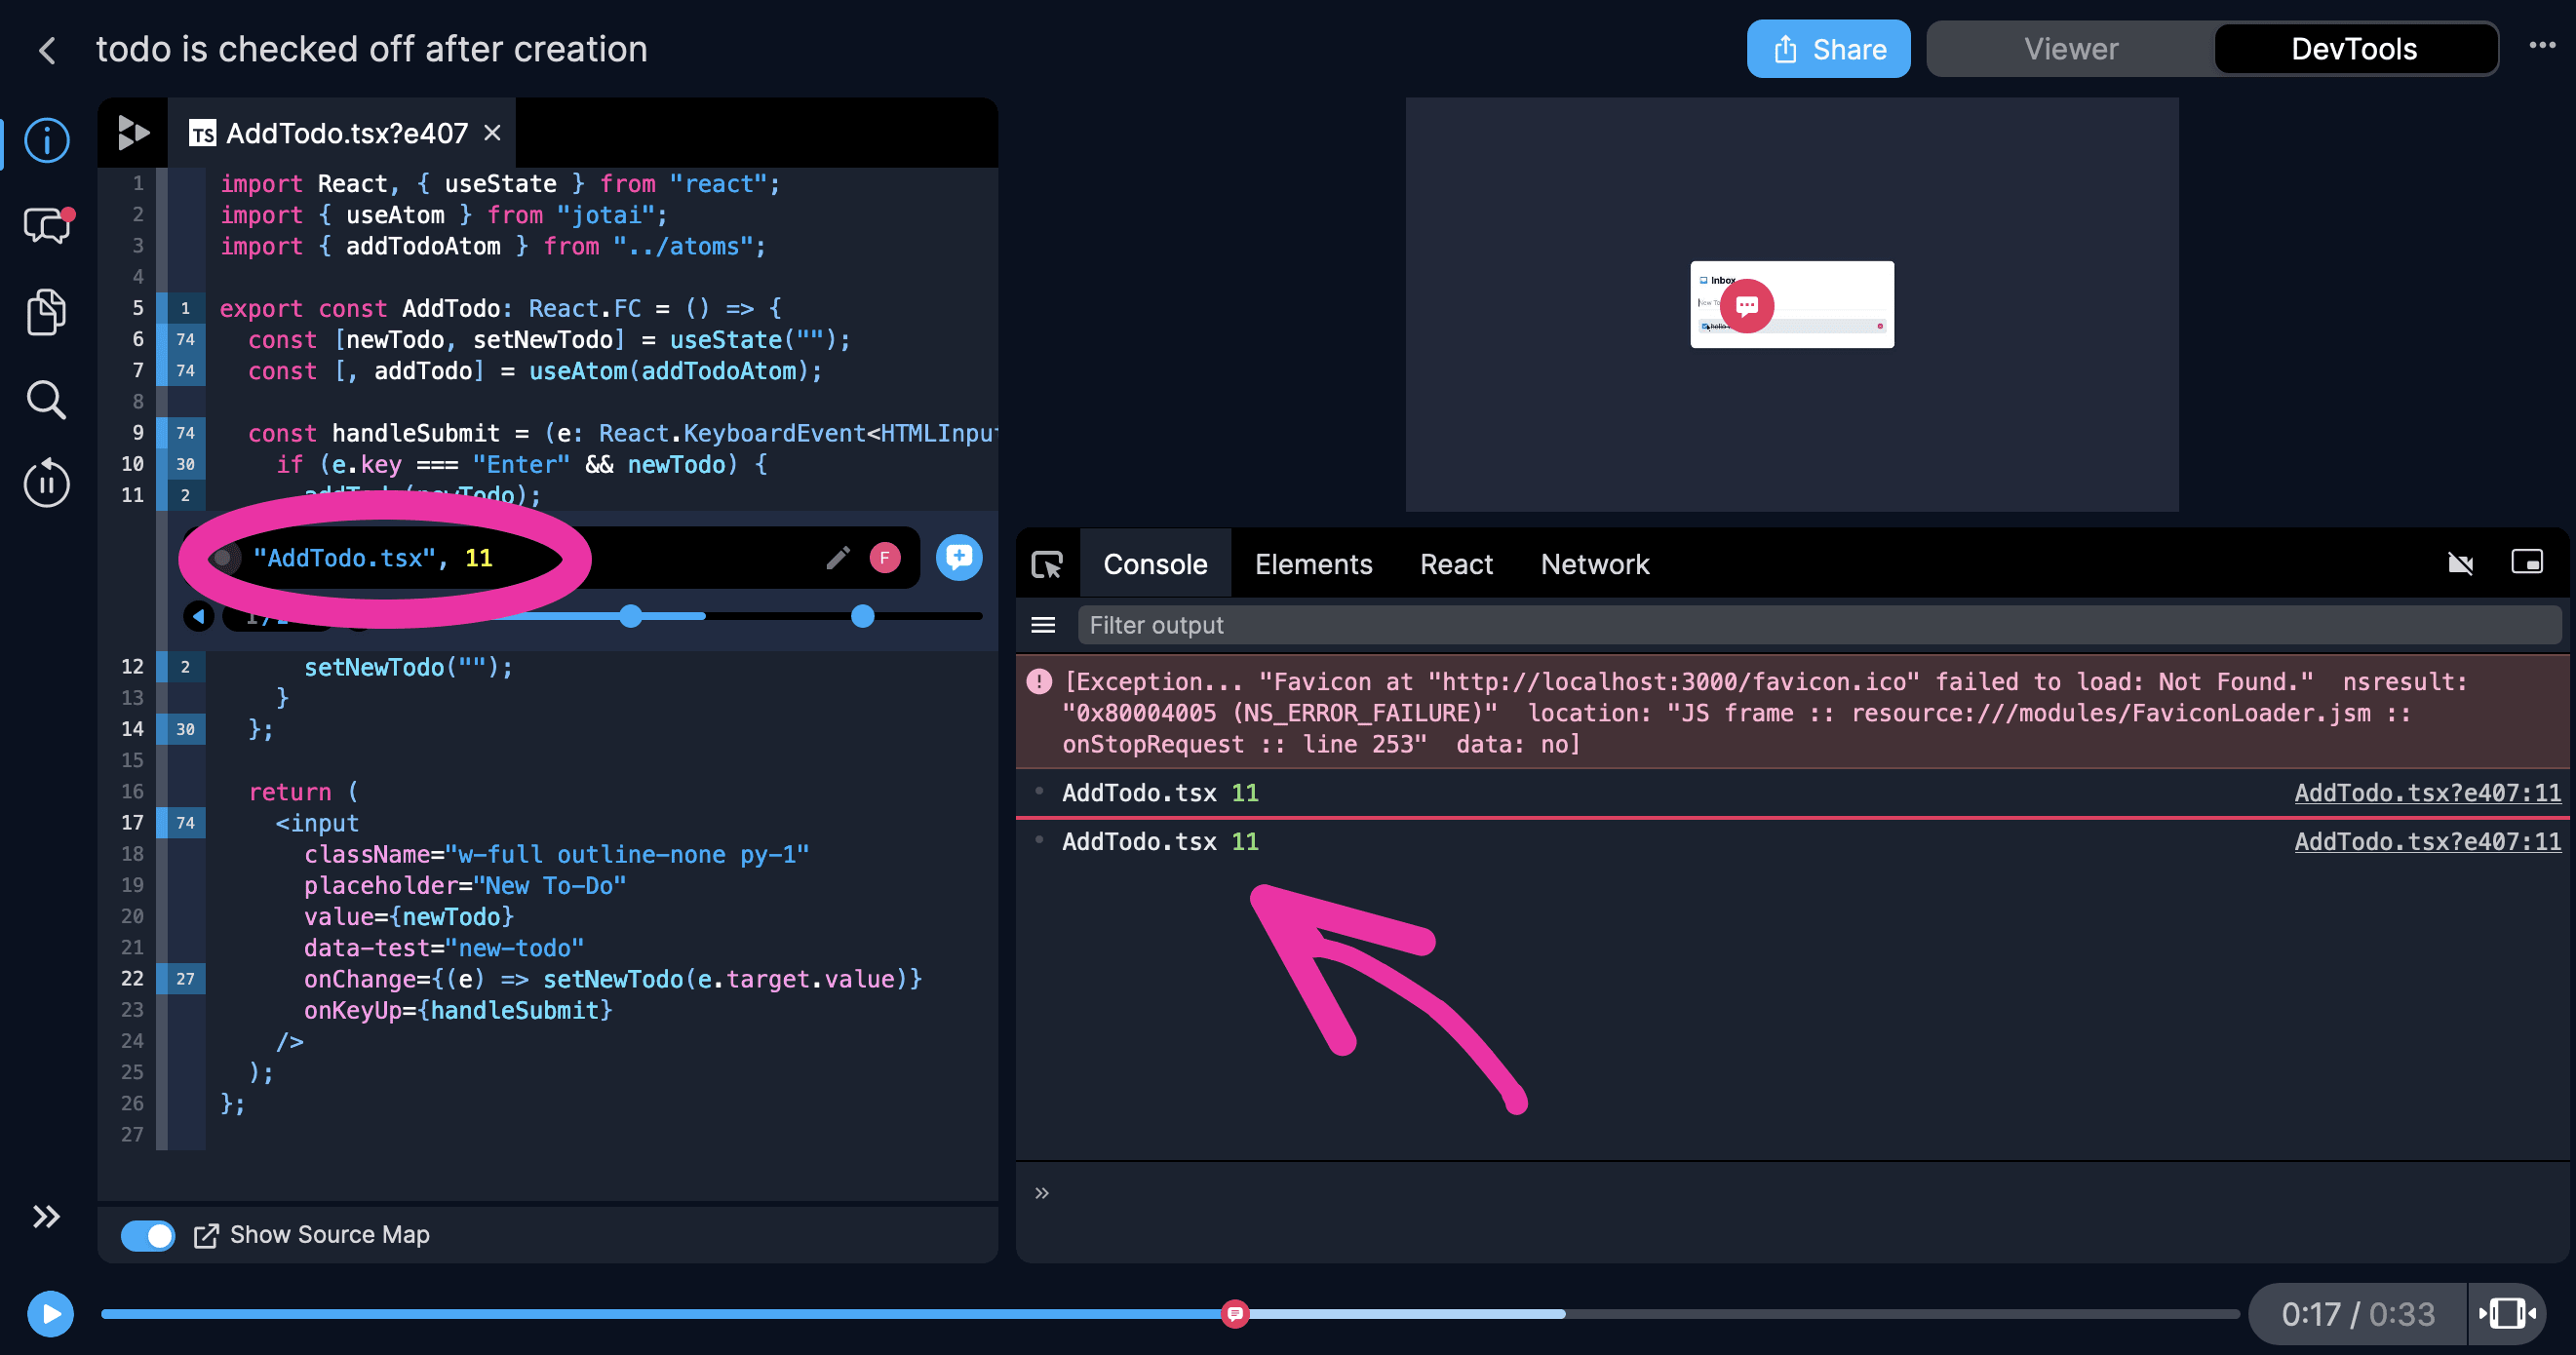Open the first AddTodo.tsx?e407:11 source link
The width and height of the screenshot is (2576, 1355).
coord(2427,793)
